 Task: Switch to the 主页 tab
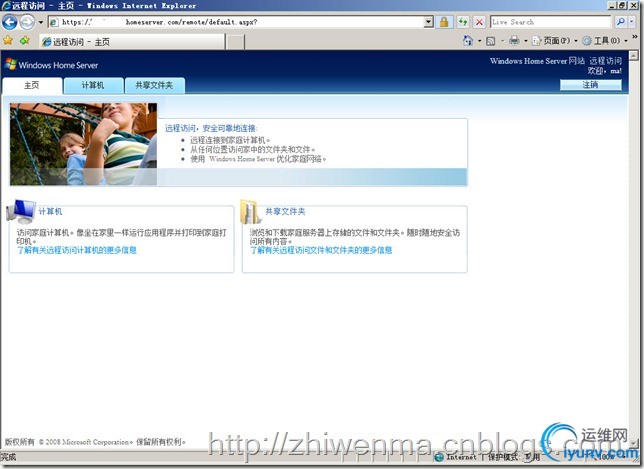[32, 85]
